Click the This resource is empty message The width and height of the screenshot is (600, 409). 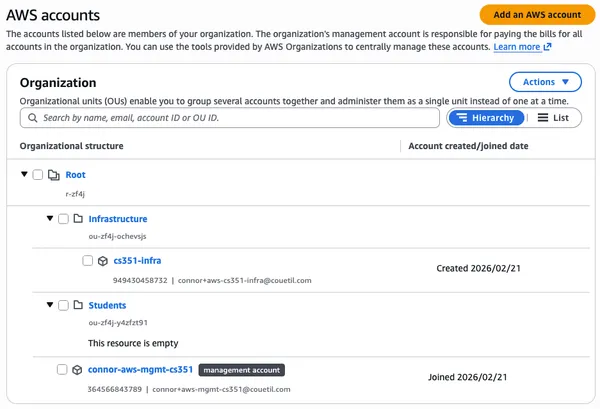pyautogui.click(x=133, y=343)
